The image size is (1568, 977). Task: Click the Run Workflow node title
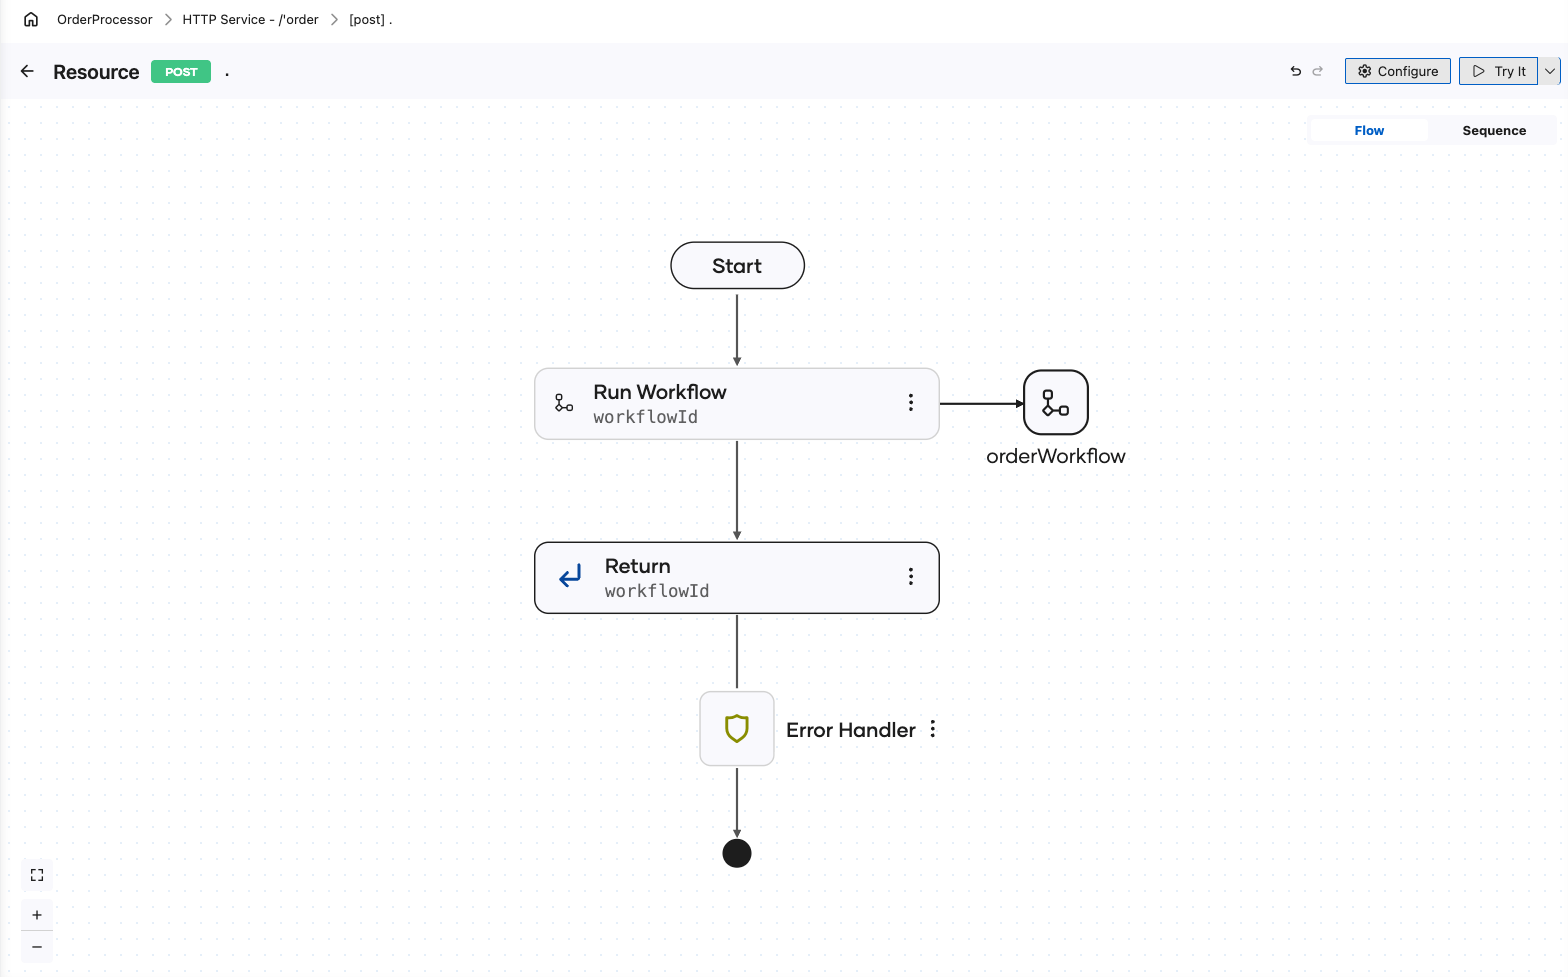click(x=660, y=392)
